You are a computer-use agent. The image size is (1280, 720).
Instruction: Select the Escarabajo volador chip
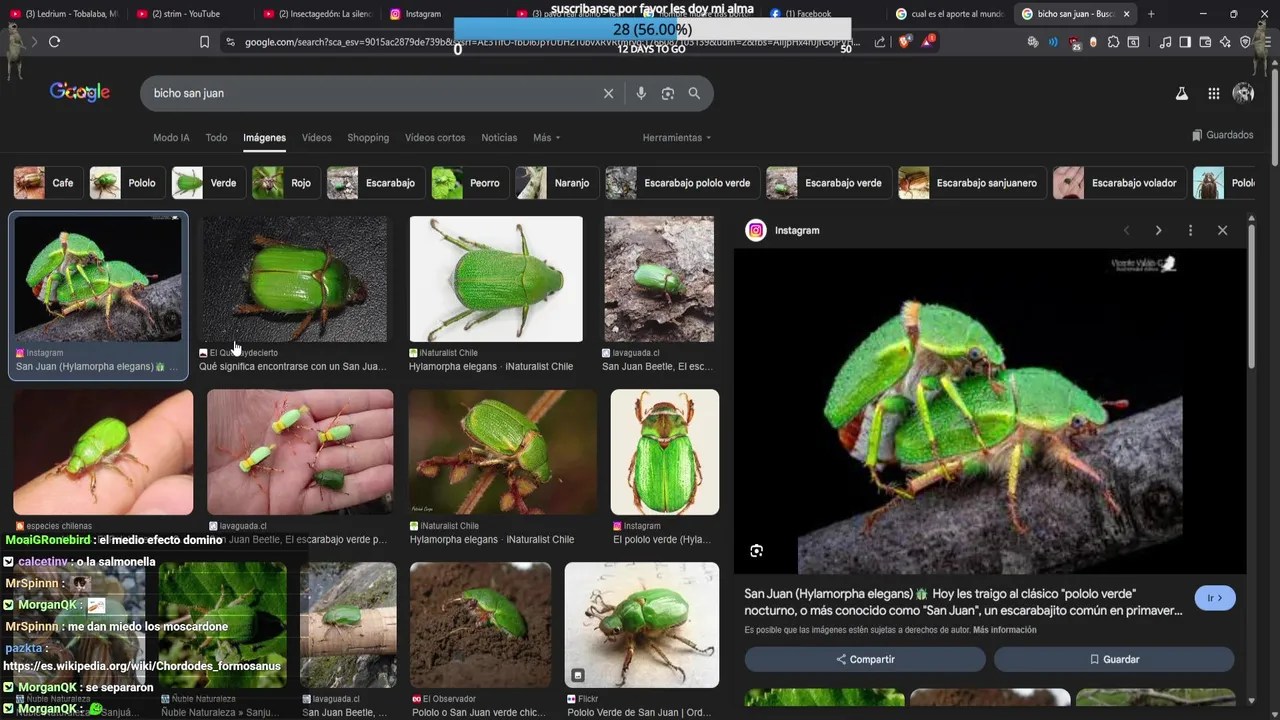click(x=1118, y=183)
